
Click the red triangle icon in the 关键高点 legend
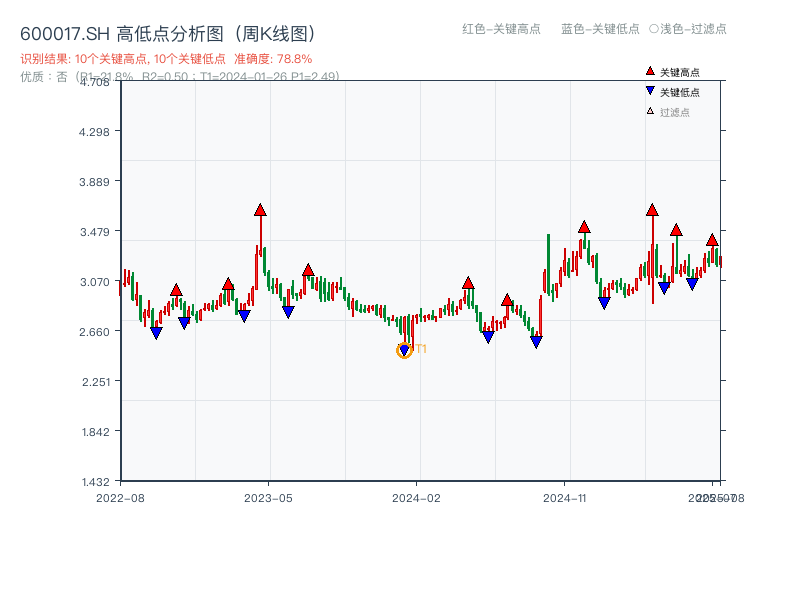[650, 71]
